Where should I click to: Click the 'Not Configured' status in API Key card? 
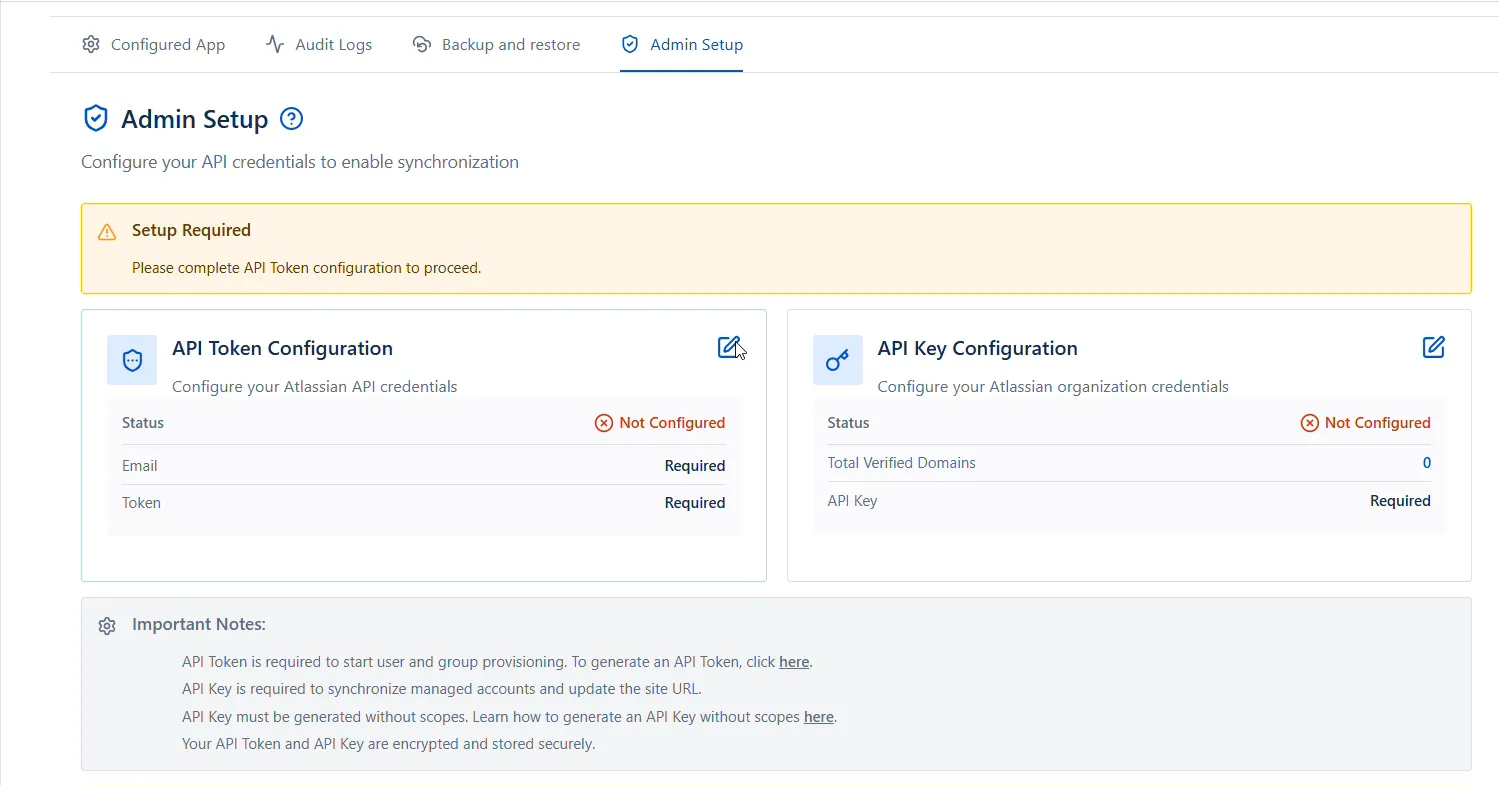1378,423
